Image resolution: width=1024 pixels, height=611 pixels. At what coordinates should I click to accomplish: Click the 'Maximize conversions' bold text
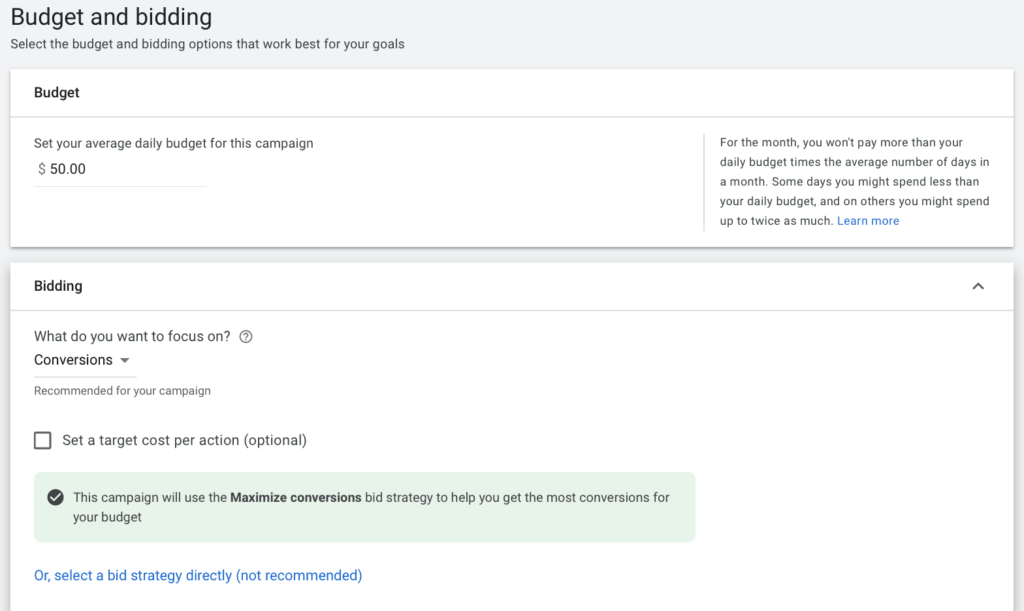point(296,497)
